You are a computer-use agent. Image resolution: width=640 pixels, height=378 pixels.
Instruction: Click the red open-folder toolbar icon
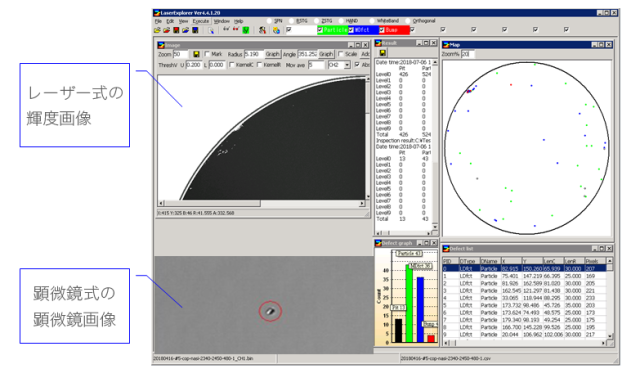tap(167, 30)
